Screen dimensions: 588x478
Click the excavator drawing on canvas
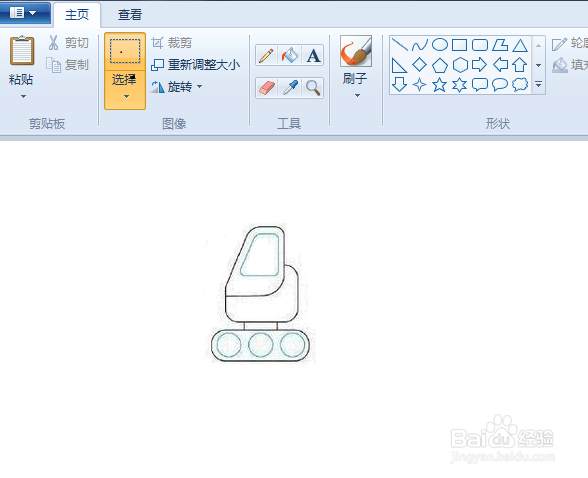261,294
